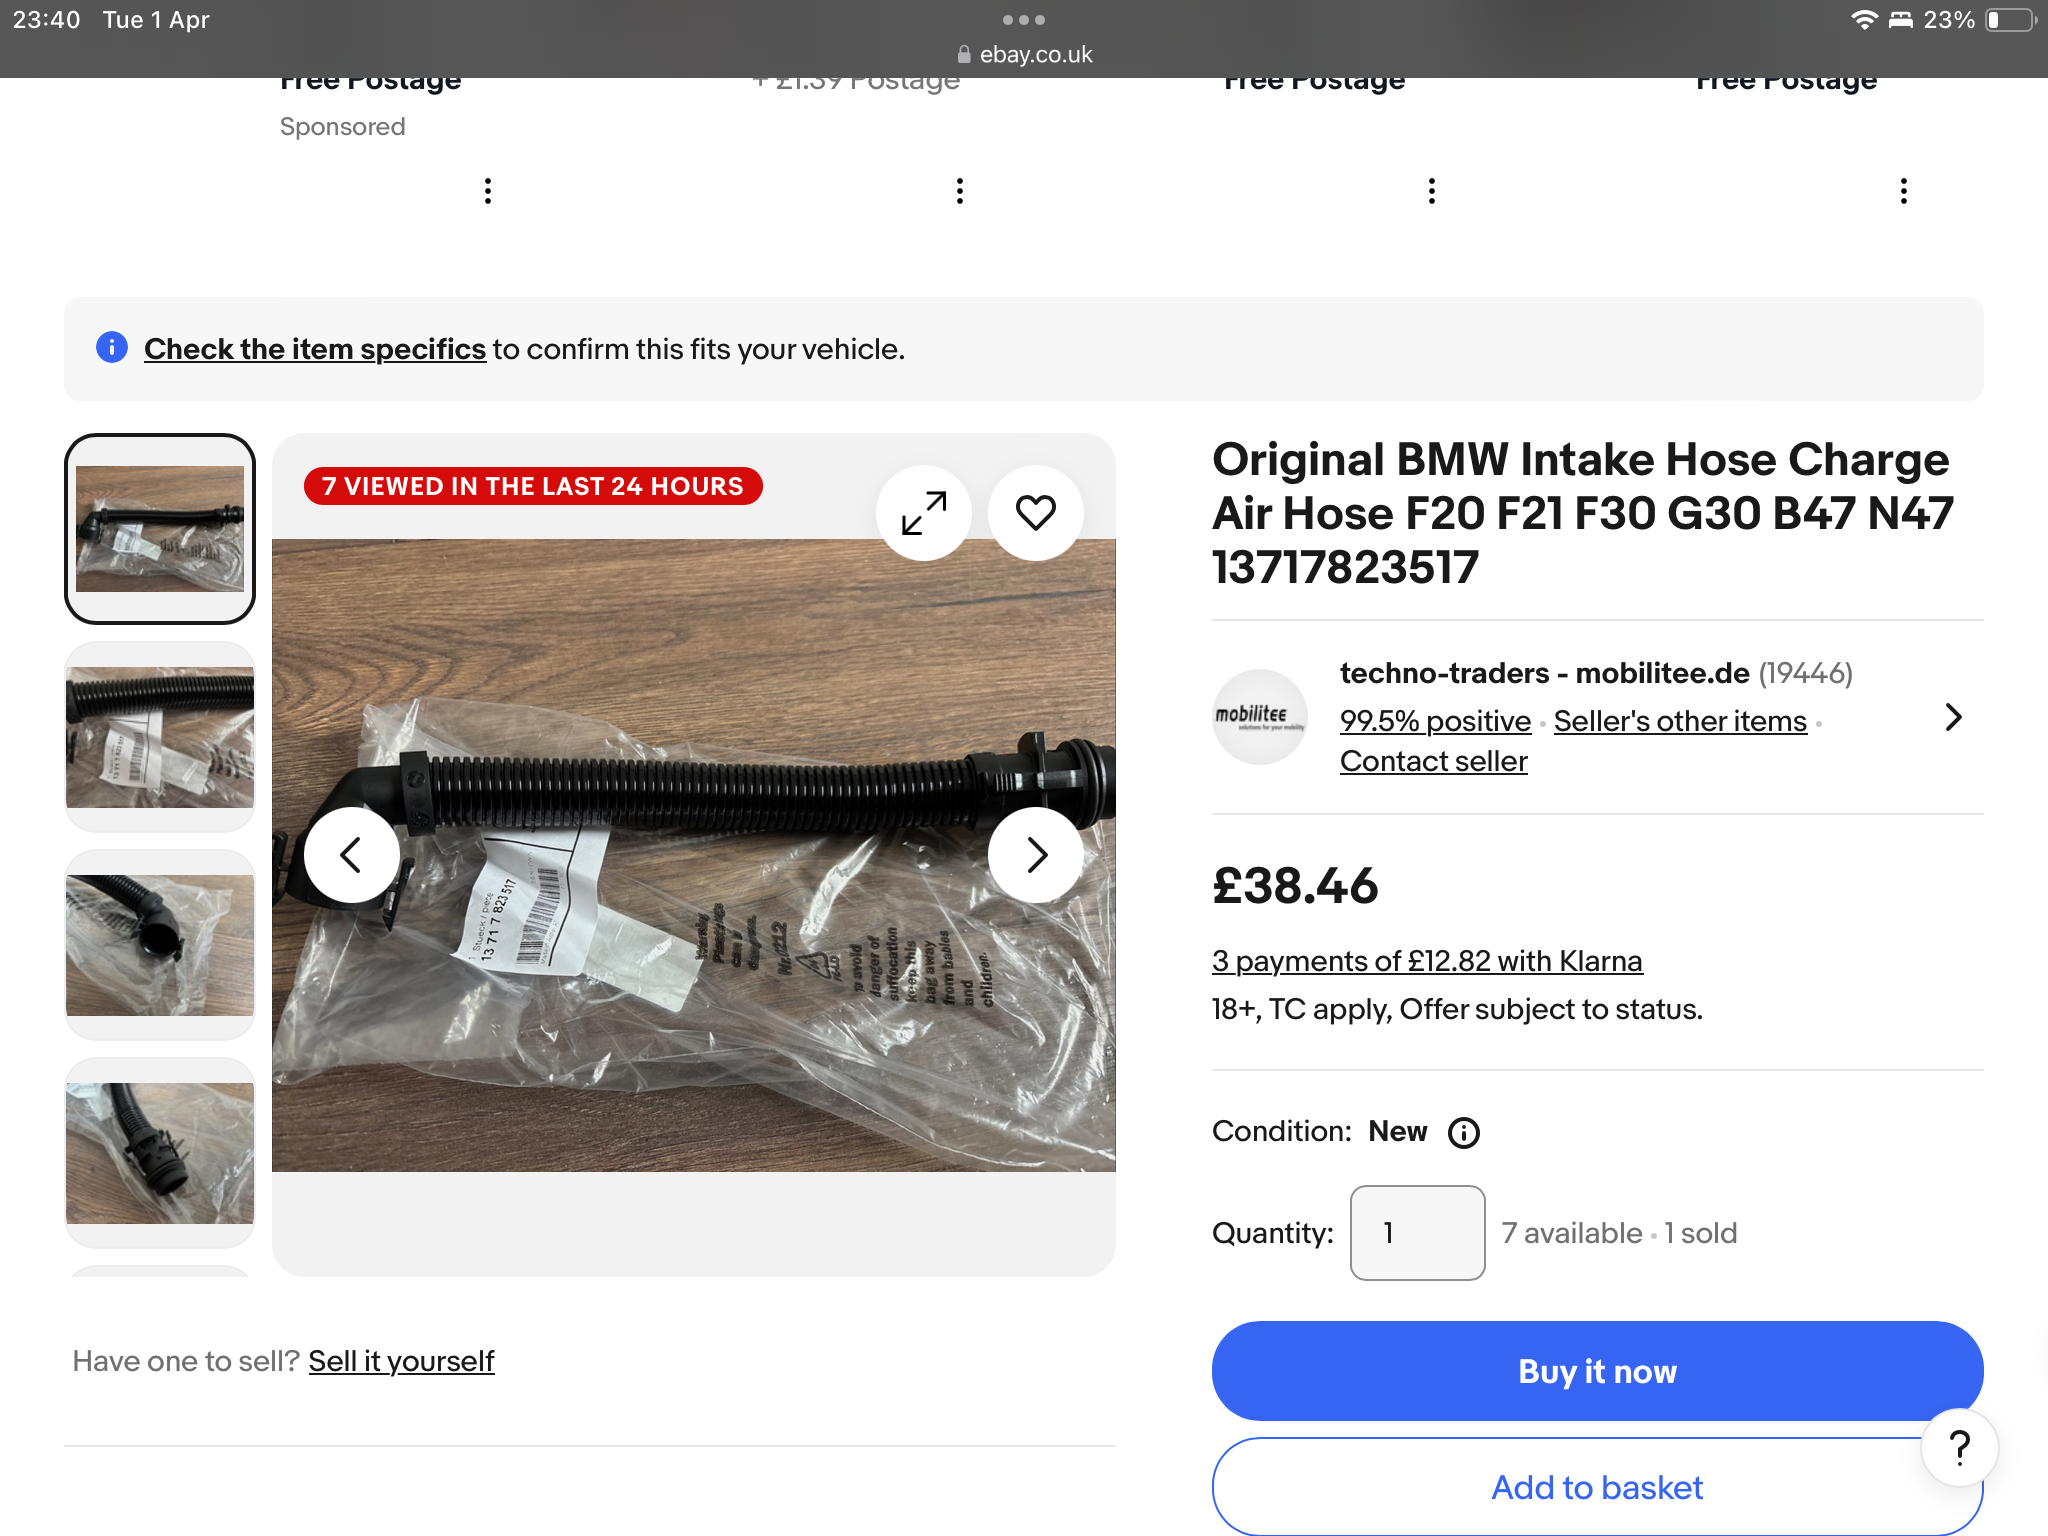Image resolution: width=2048 pixels, height=1536 pixels.
Task: Open the floating help question mark button
Action: [1959, 1447]
